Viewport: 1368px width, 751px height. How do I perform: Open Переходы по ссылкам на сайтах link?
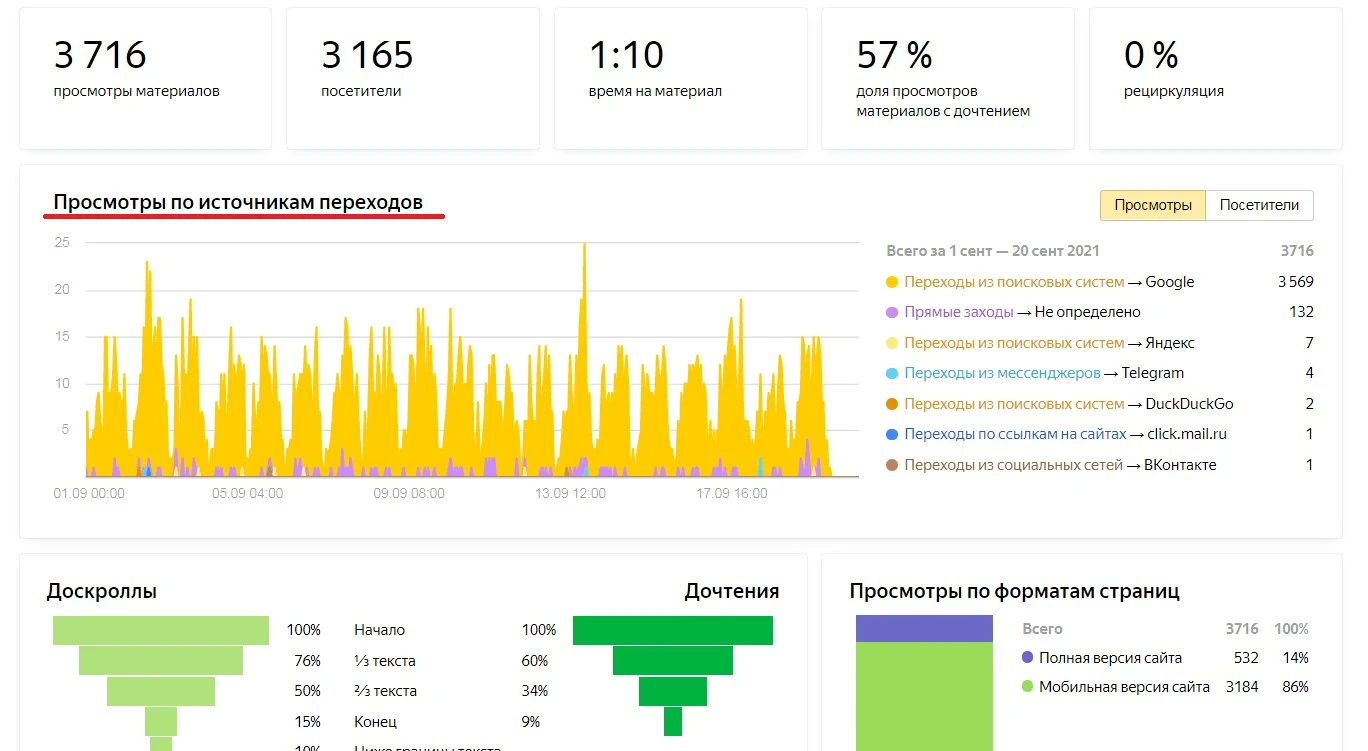click(x=1015, y=435)
